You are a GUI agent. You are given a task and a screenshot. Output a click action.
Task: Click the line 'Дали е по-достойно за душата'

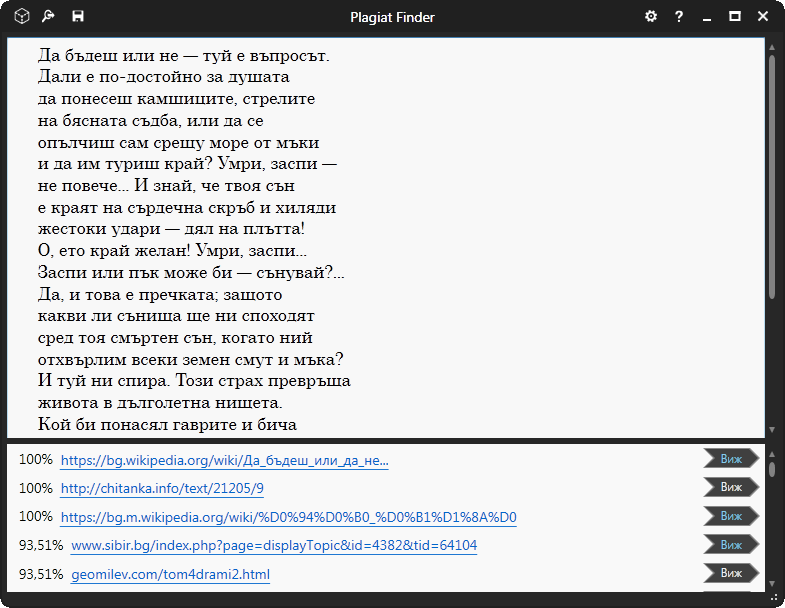click(164, 77)
